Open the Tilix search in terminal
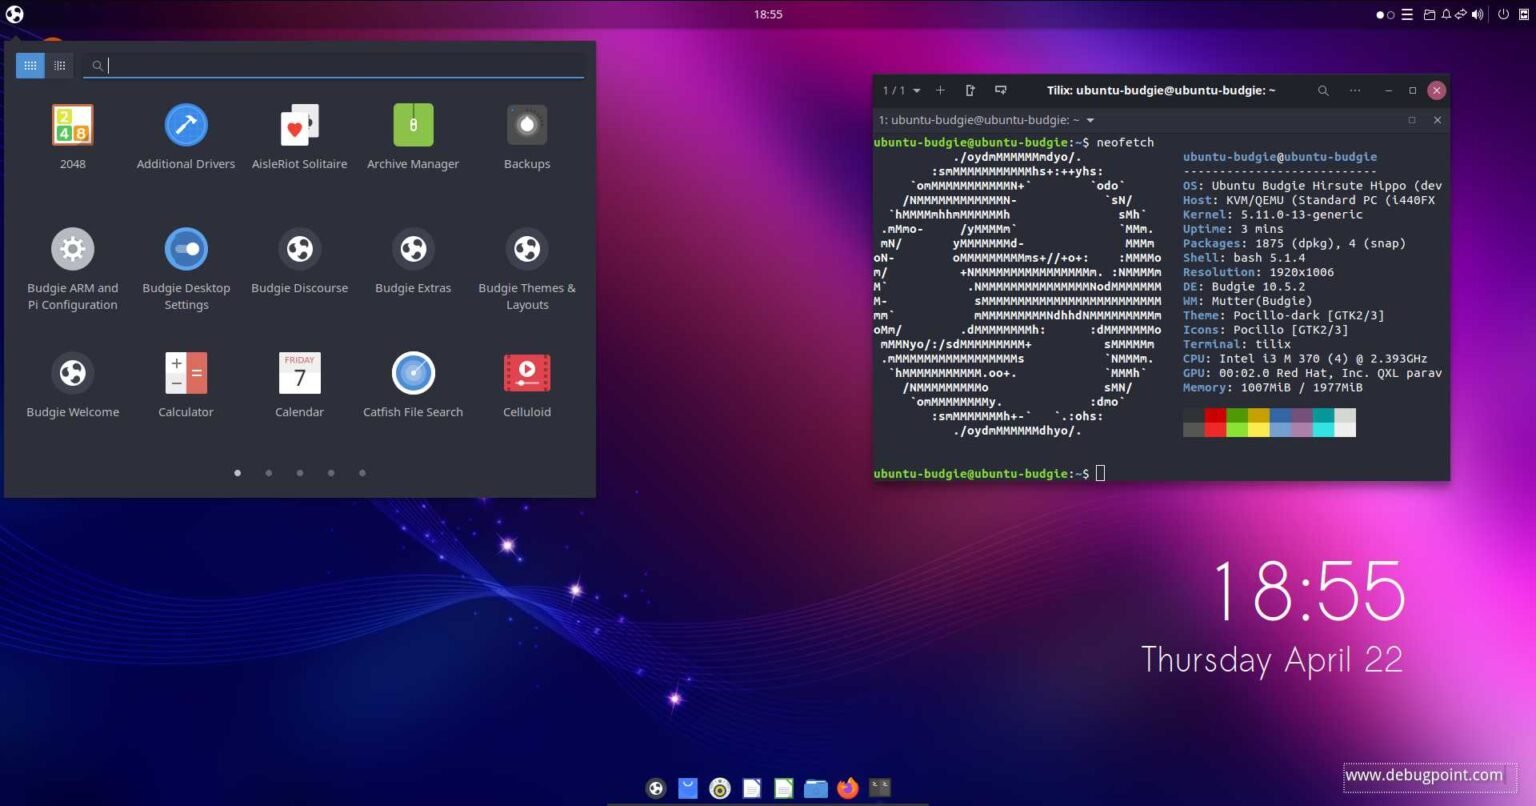Image resolution: width=1536 pixels, height=806 pixels. point(1322,90)
